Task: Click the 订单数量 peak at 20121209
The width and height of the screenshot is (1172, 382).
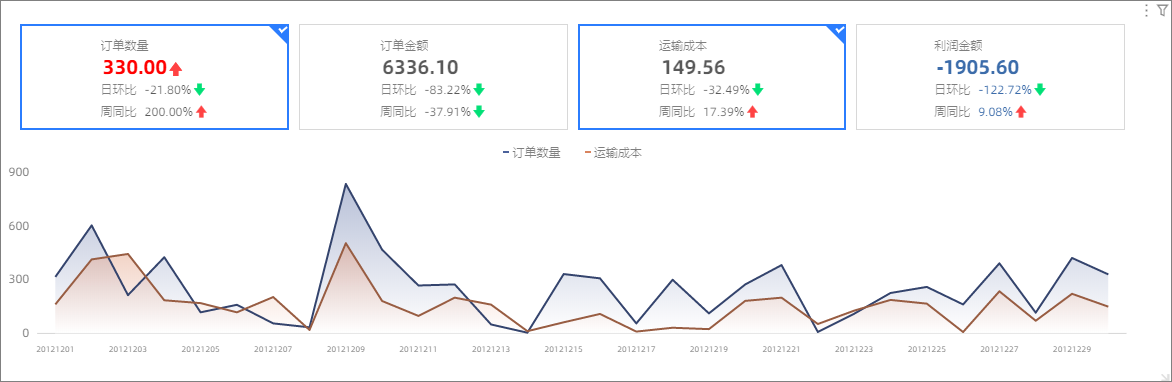Action: click(345, 183)
